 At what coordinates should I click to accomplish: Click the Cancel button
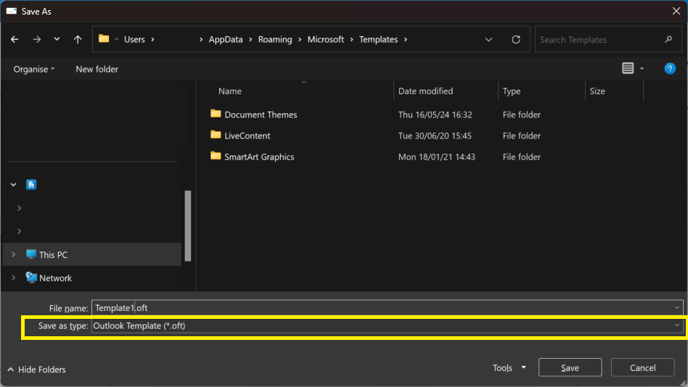coord(642,368)
